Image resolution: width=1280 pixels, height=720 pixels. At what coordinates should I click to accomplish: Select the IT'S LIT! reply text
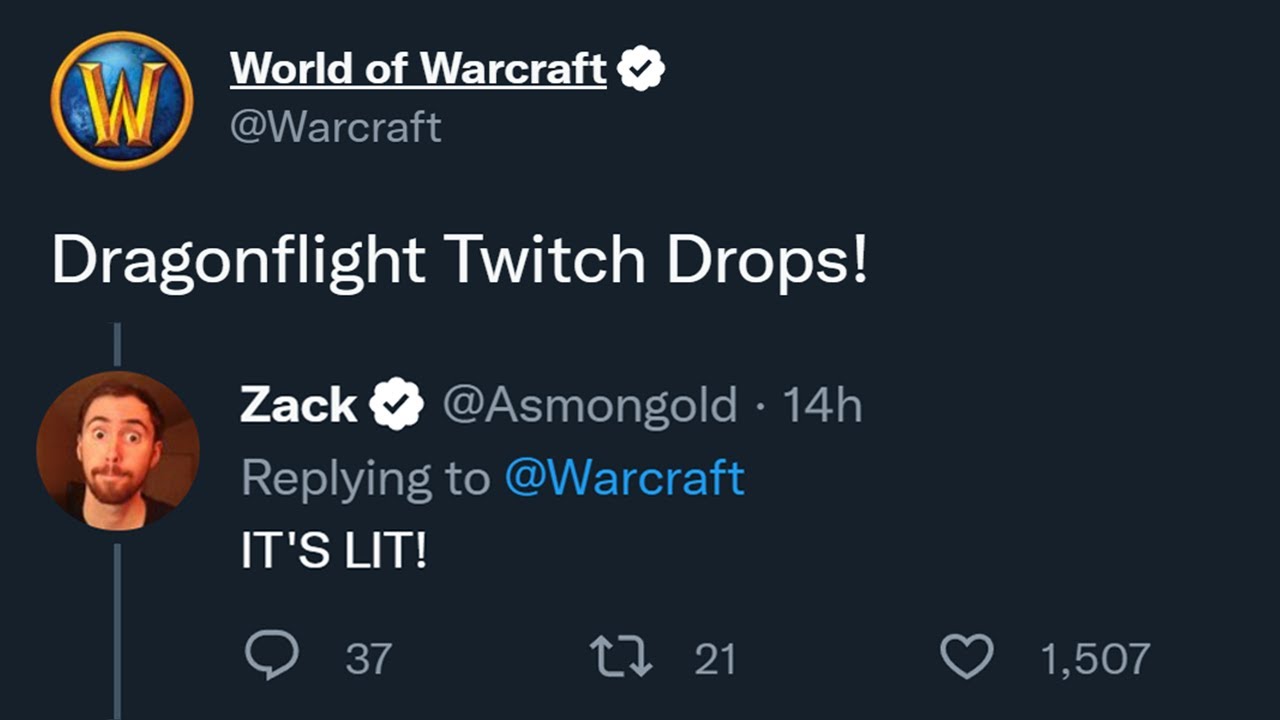click(334, 551)
